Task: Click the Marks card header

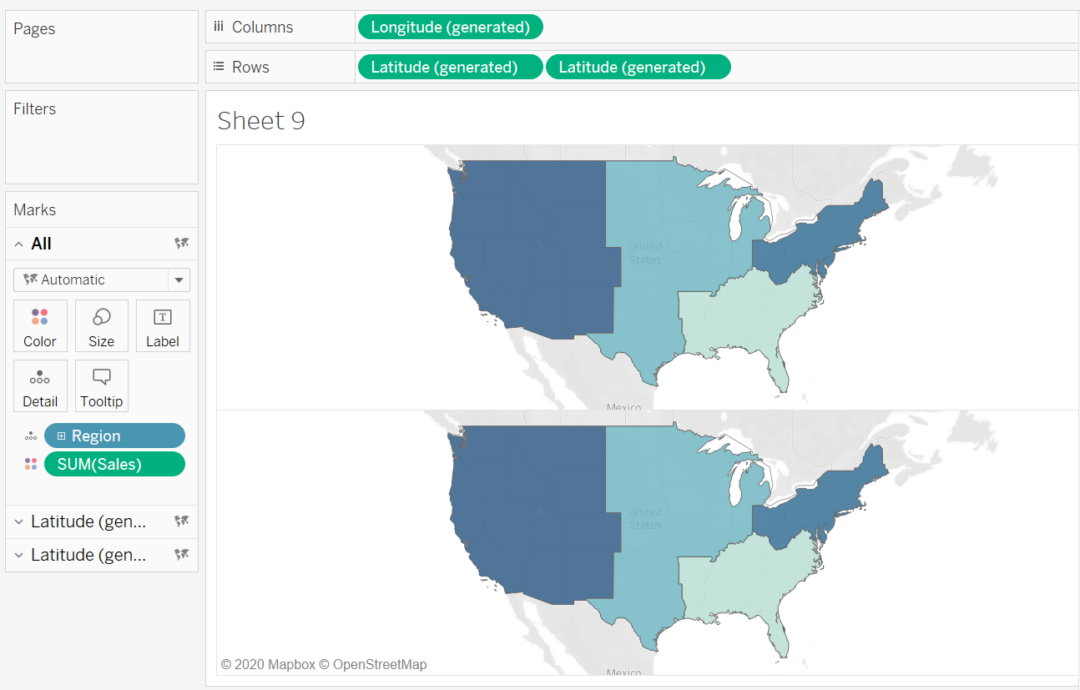Action: [34, 210]
